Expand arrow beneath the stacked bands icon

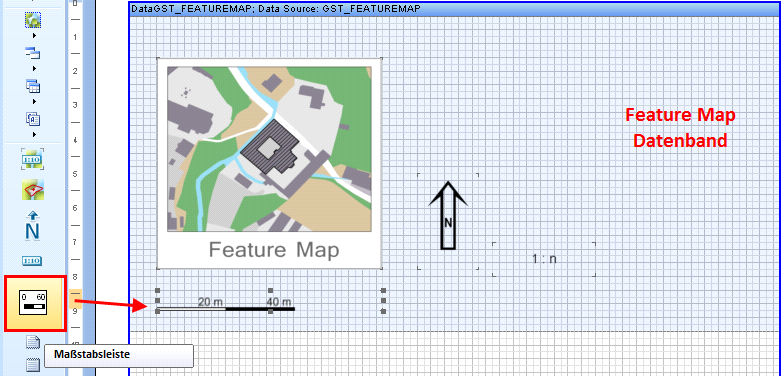[34, 69]
